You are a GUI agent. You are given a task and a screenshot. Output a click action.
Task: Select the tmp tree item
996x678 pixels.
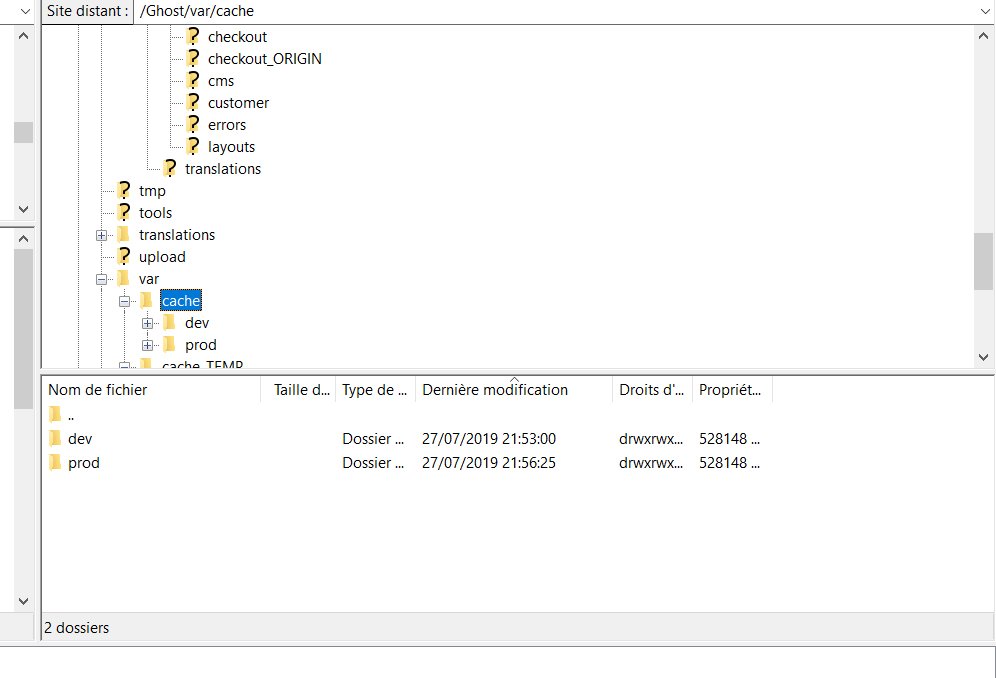pyautogui.click(x=152, y=191)
